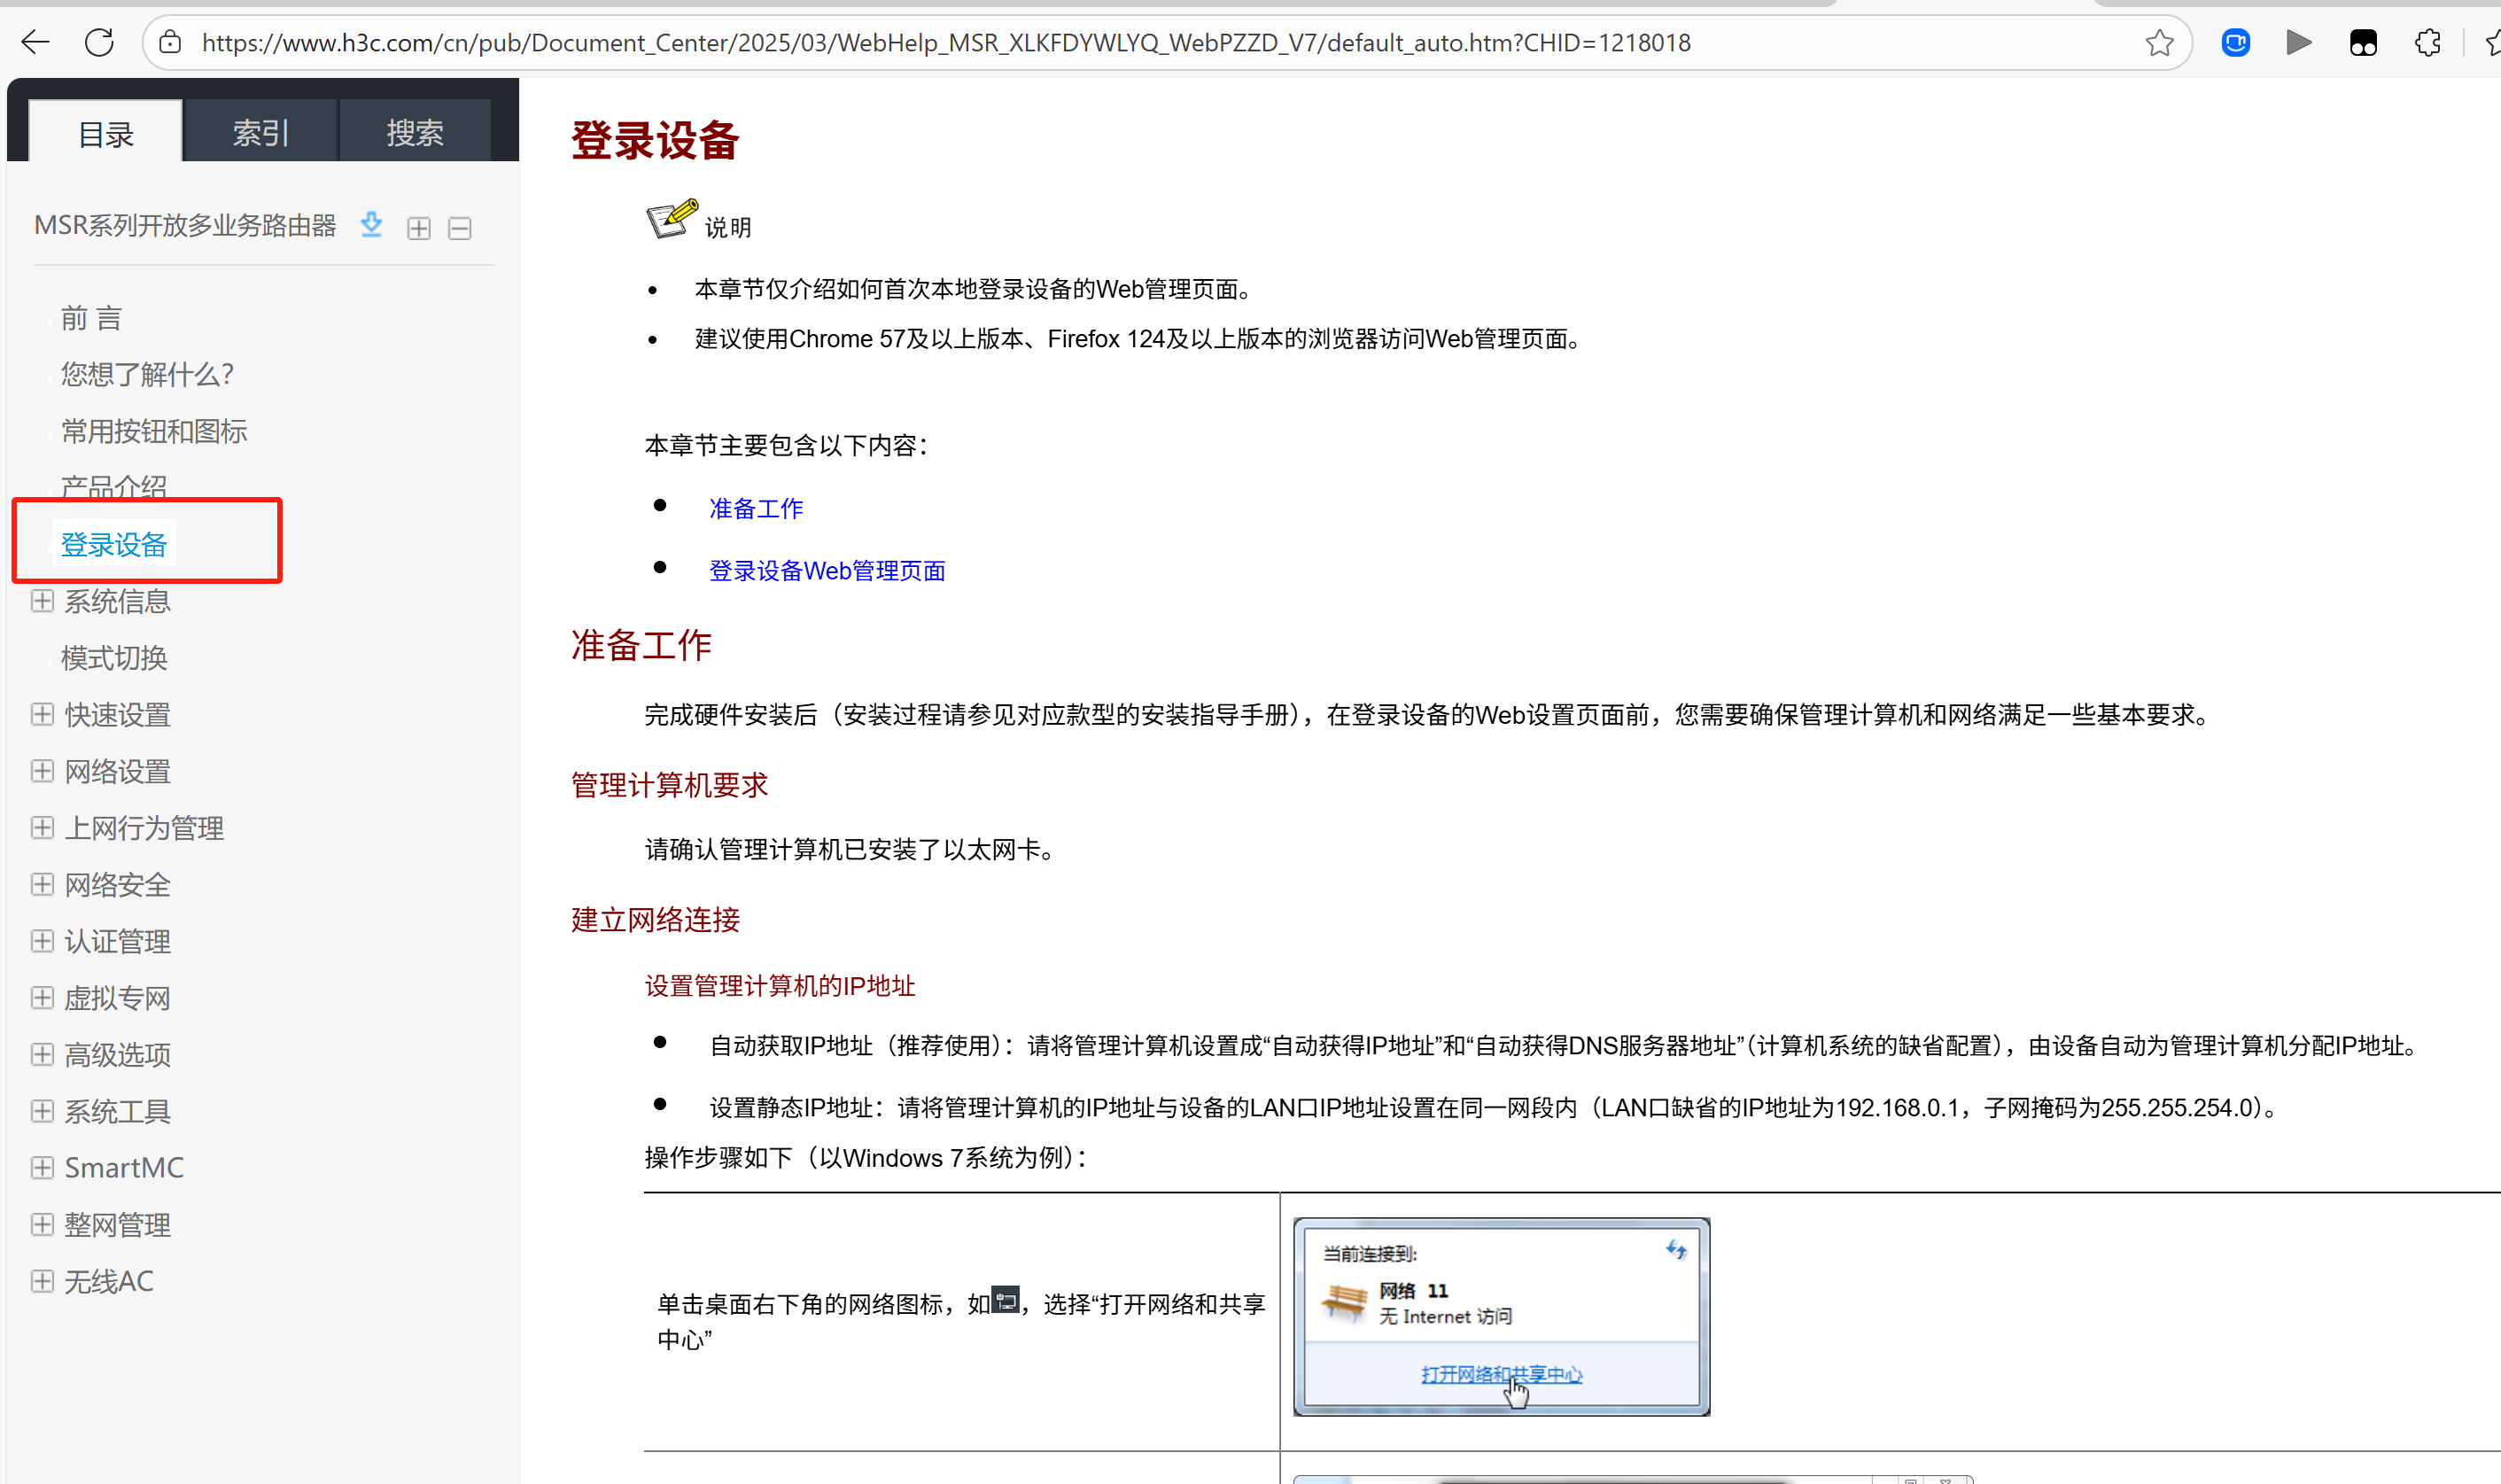2501x1484 pixels.
Task: Click the blue download arrow icon
Action: pyautogui.click(x=371, y=225)
